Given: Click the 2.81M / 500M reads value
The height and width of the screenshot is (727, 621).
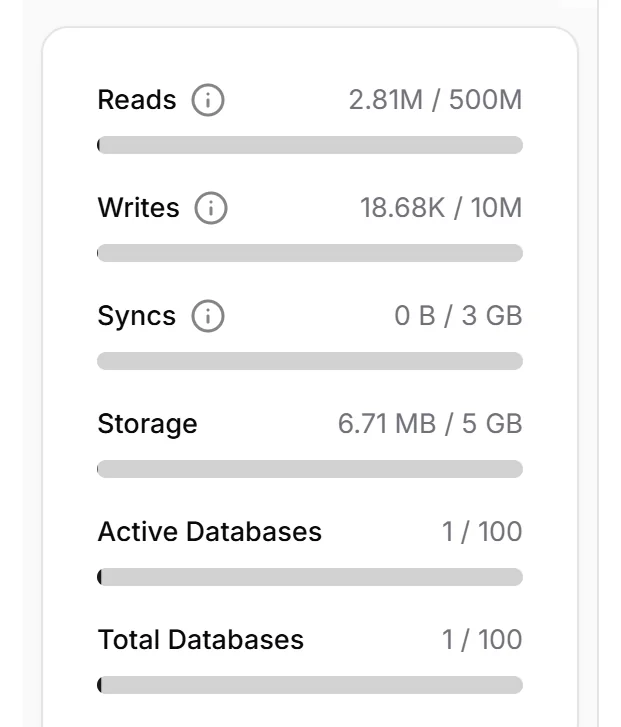Looking at the screenshot, I should pos(435,101).
